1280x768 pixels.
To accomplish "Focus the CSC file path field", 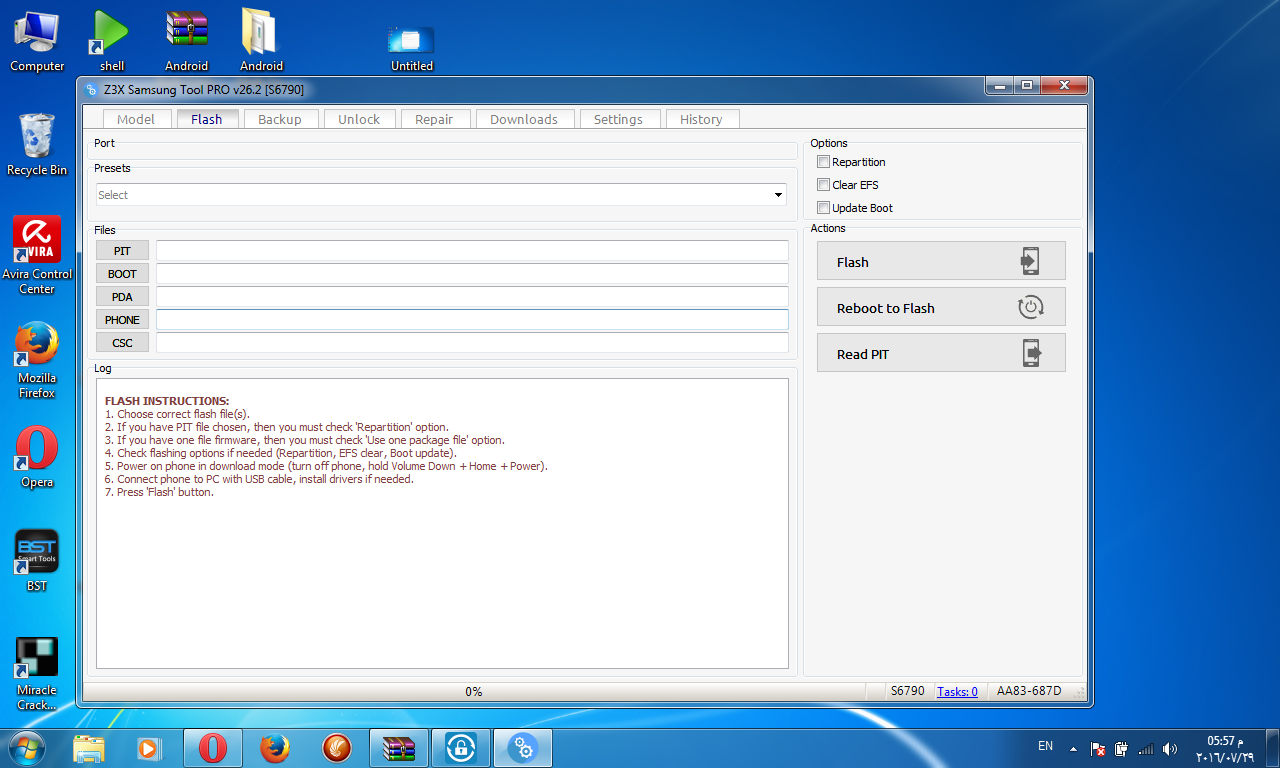I will point(472,343).
